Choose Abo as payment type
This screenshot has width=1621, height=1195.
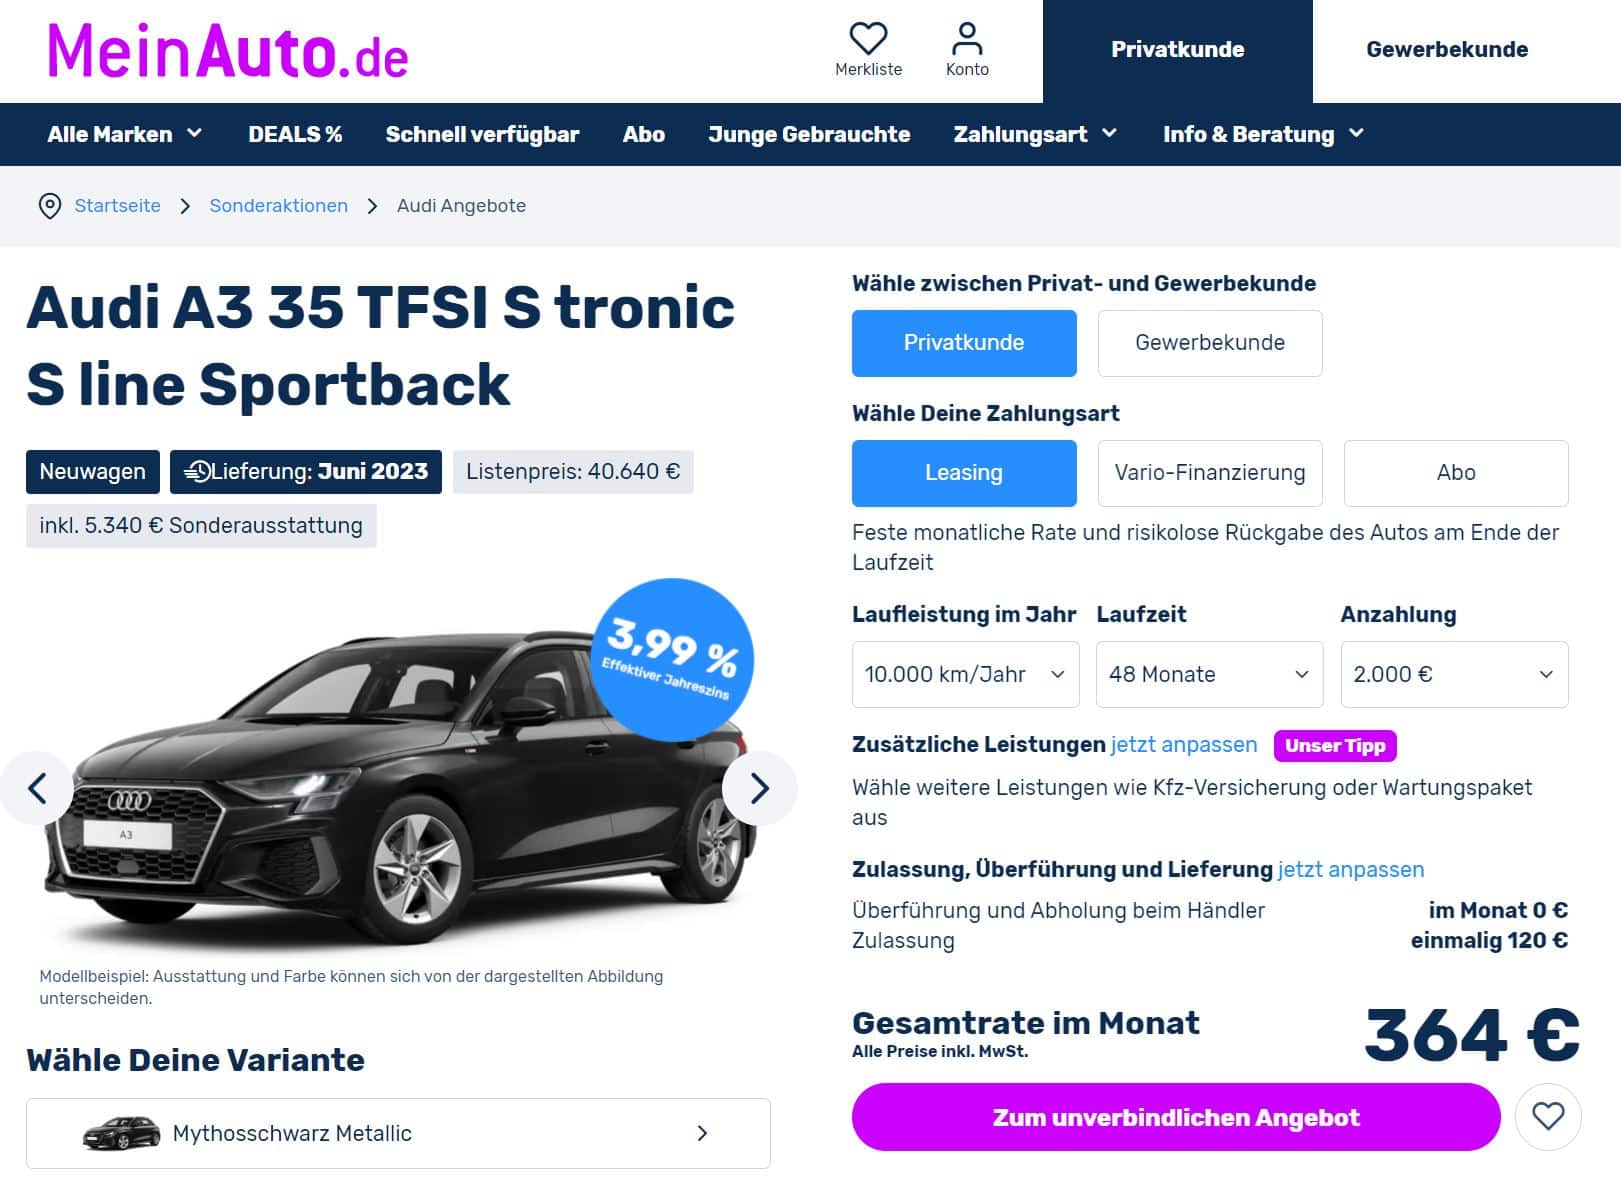tap(1456, 473)
